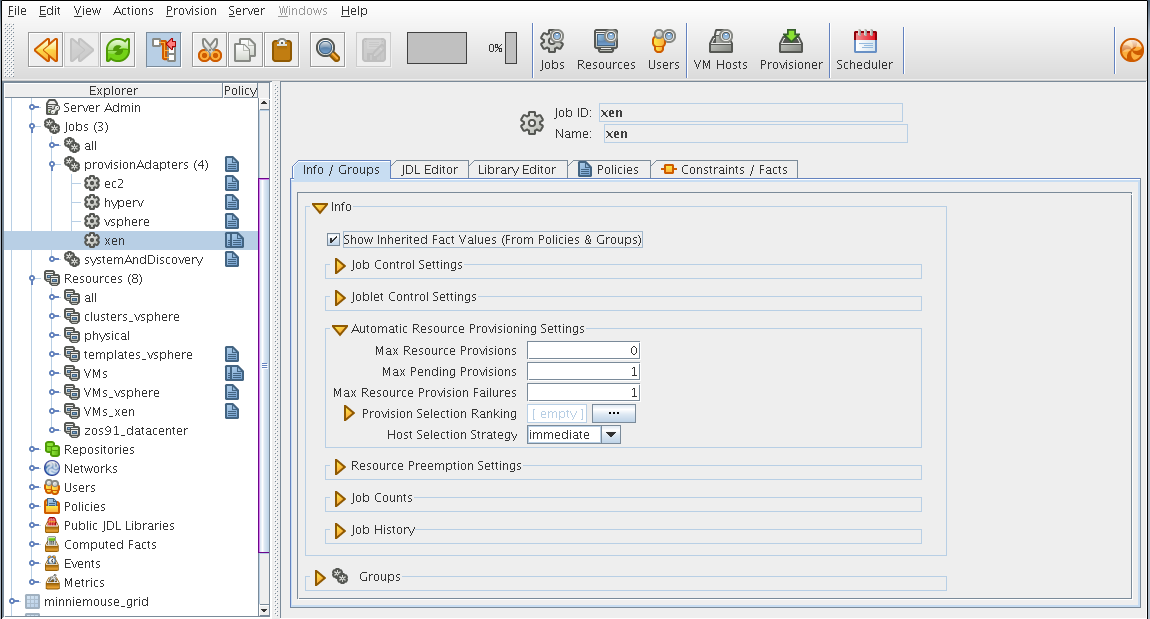Open the Provisioner view
The image size is (1150, 619).
coord(791,50)
